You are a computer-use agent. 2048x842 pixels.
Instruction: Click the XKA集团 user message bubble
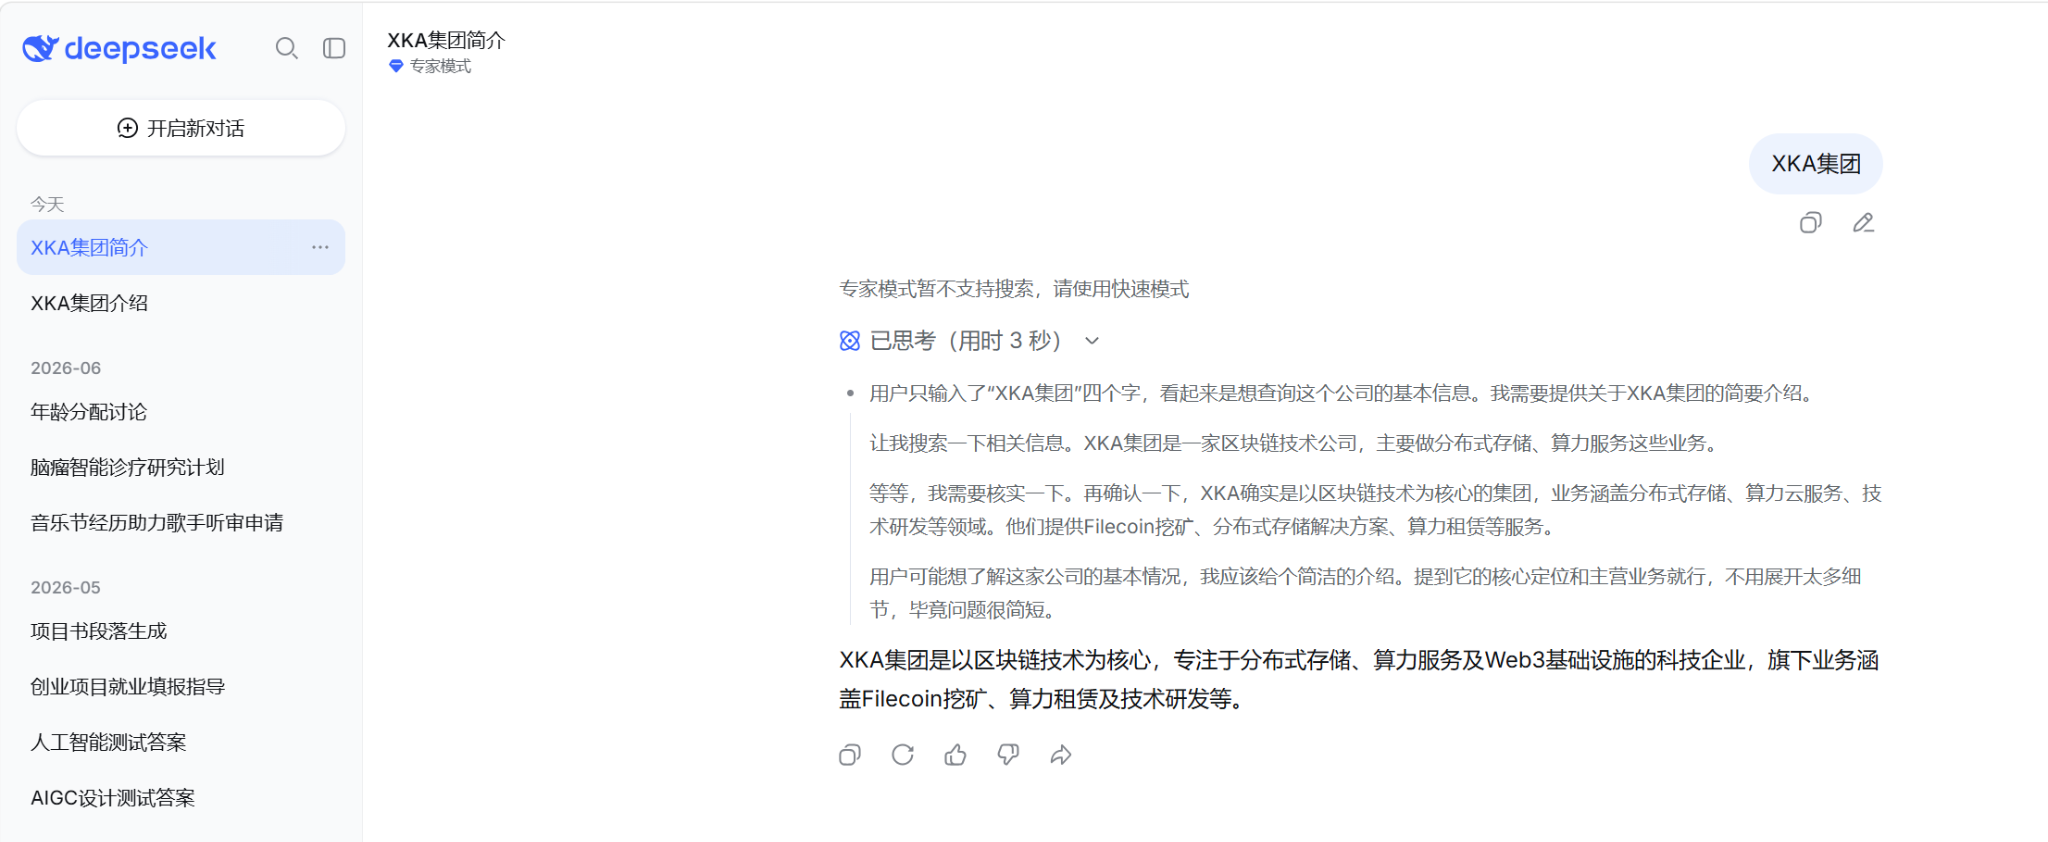click(x=1815, y=164)
